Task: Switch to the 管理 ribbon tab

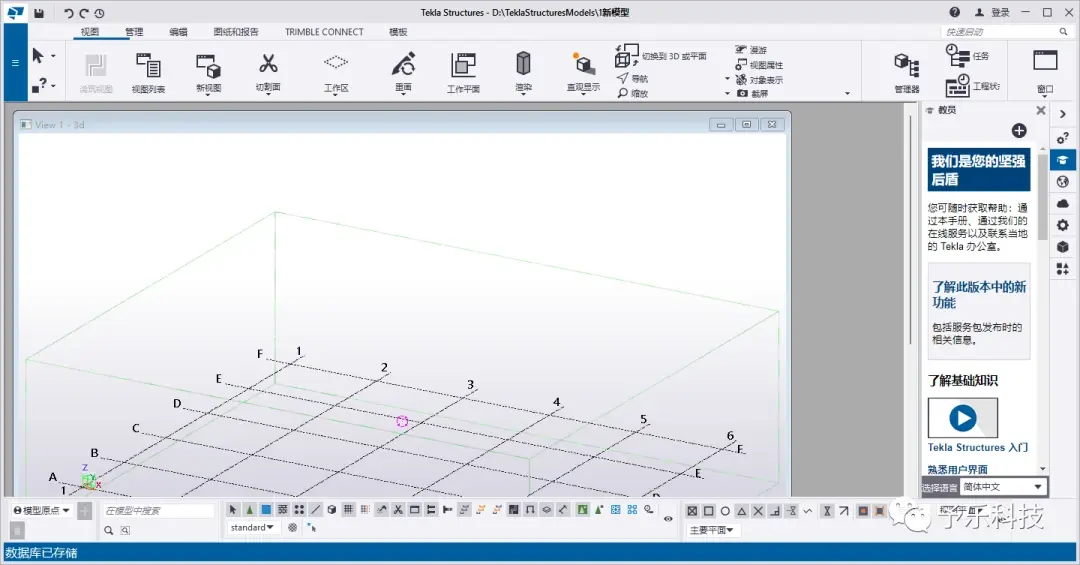Action: click(x=134, y=32)
